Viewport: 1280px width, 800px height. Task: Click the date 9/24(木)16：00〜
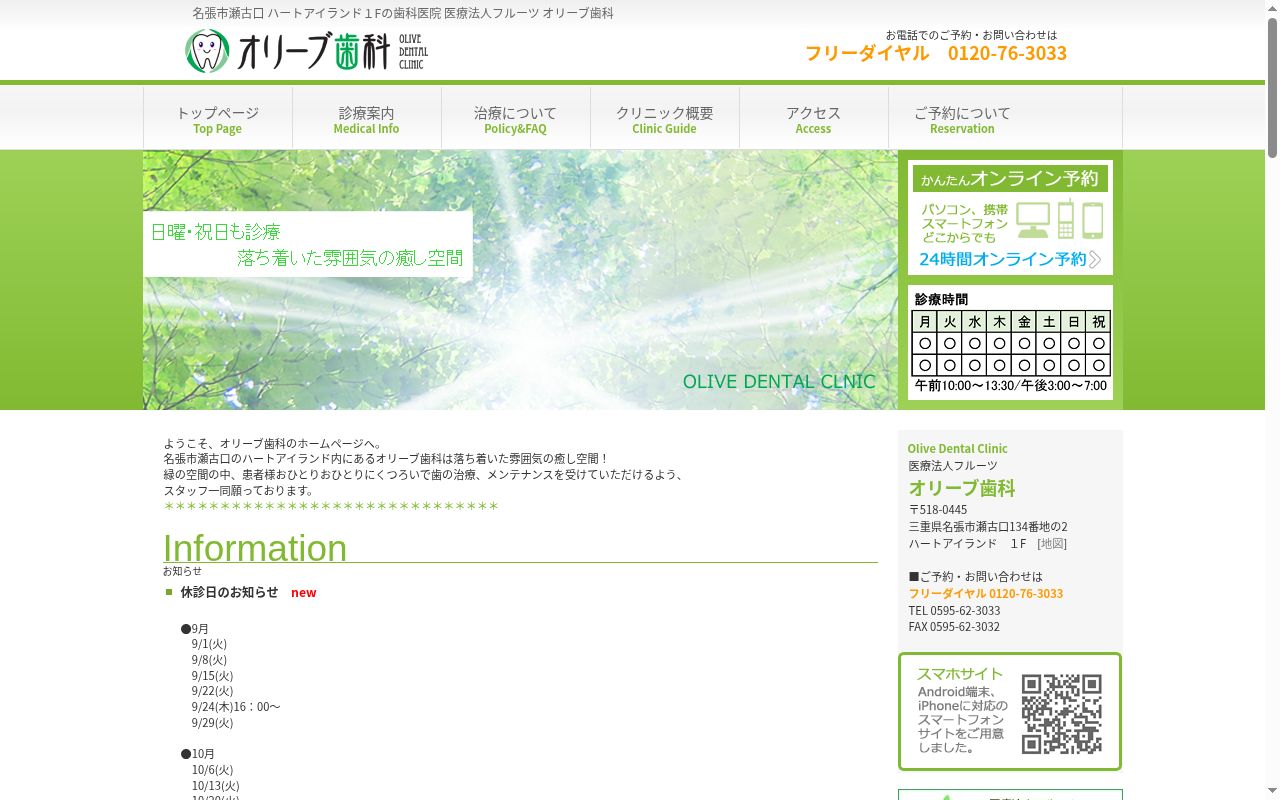pyautogui.click(x=236, y=707)
